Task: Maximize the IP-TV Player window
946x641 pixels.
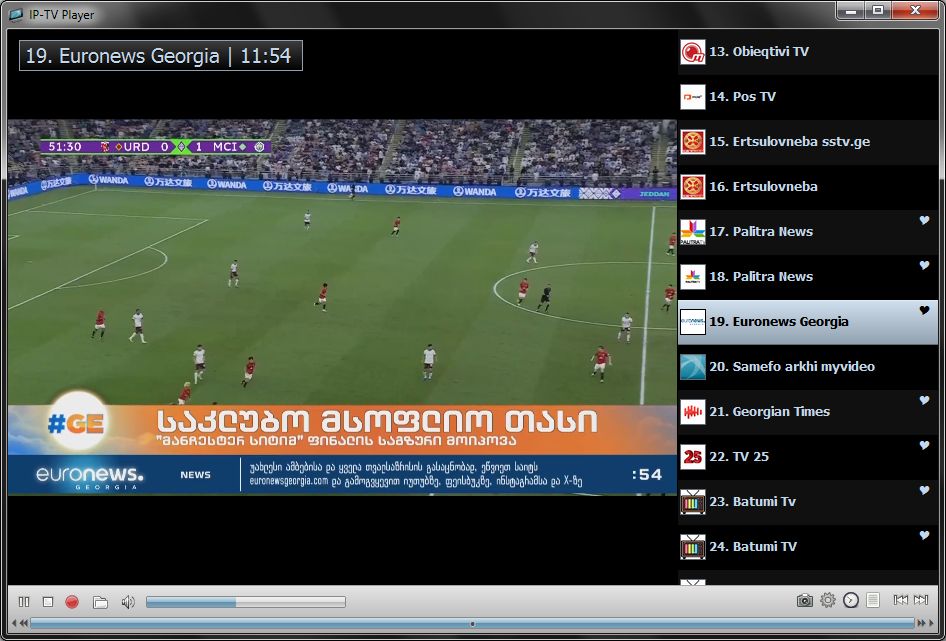Action: (x=878, y=10)
